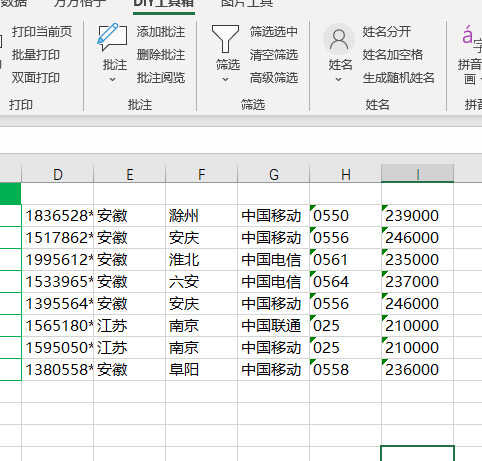Open the 方方格子 ribbon tab
The height and width of the screenshot is (461, 482).
80,4
